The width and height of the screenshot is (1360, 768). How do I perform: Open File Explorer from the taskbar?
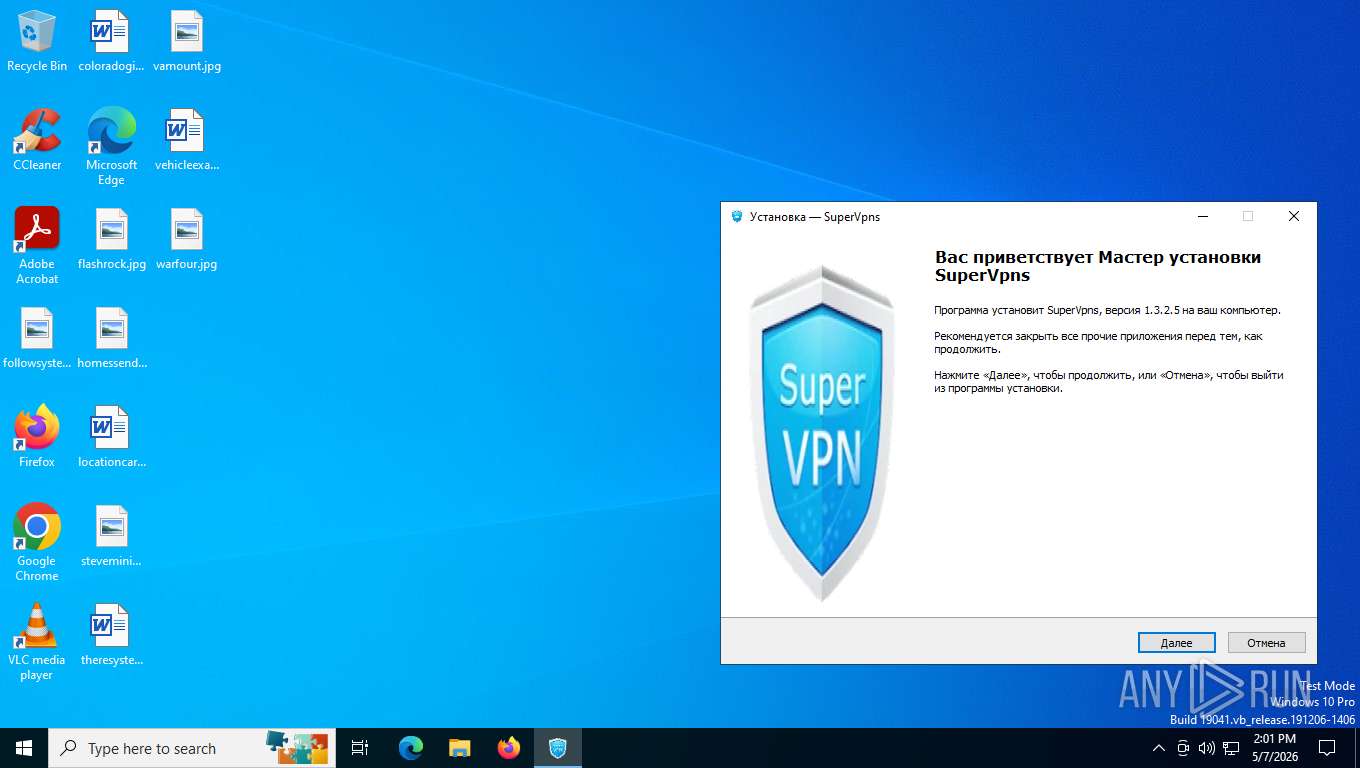460,748
